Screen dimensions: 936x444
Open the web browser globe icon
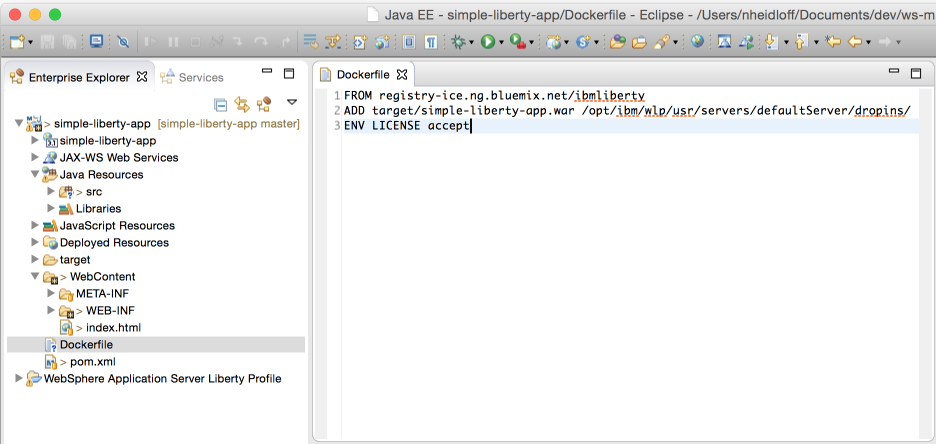[697, 41]
